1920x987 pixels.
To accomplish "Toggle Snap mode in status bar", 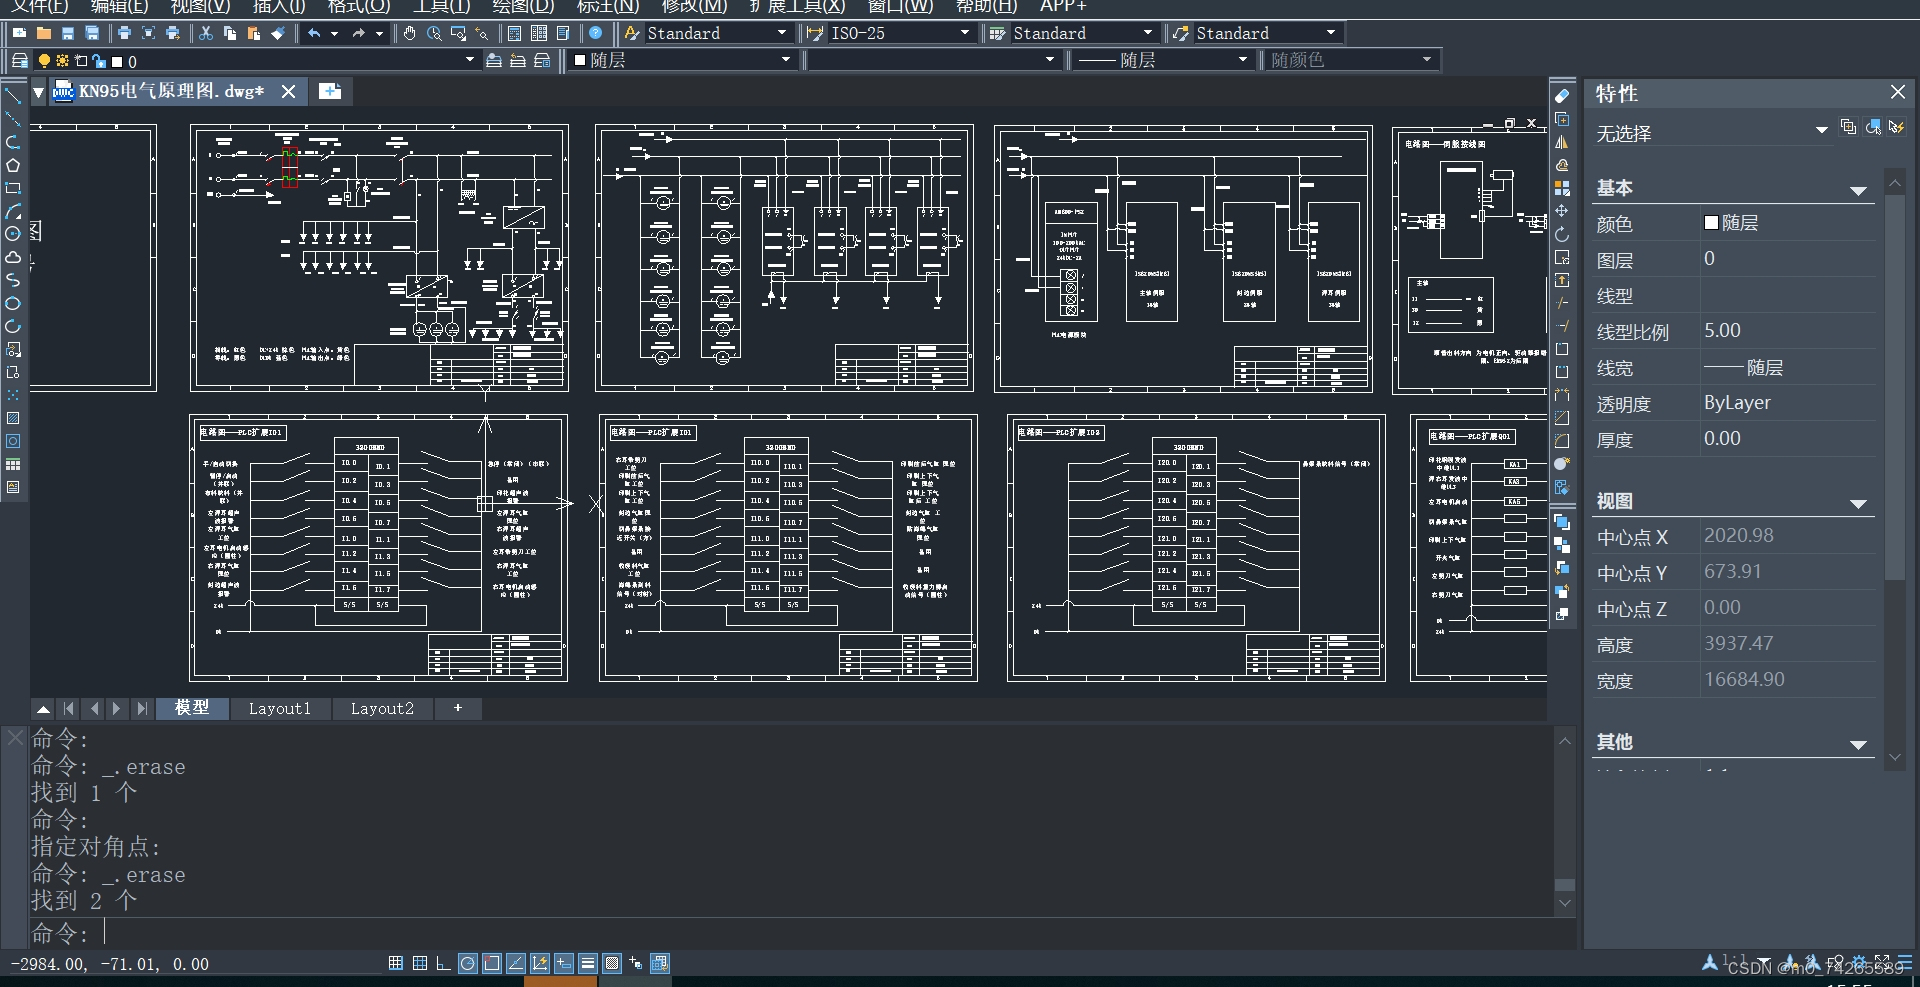I will point(396,963).
